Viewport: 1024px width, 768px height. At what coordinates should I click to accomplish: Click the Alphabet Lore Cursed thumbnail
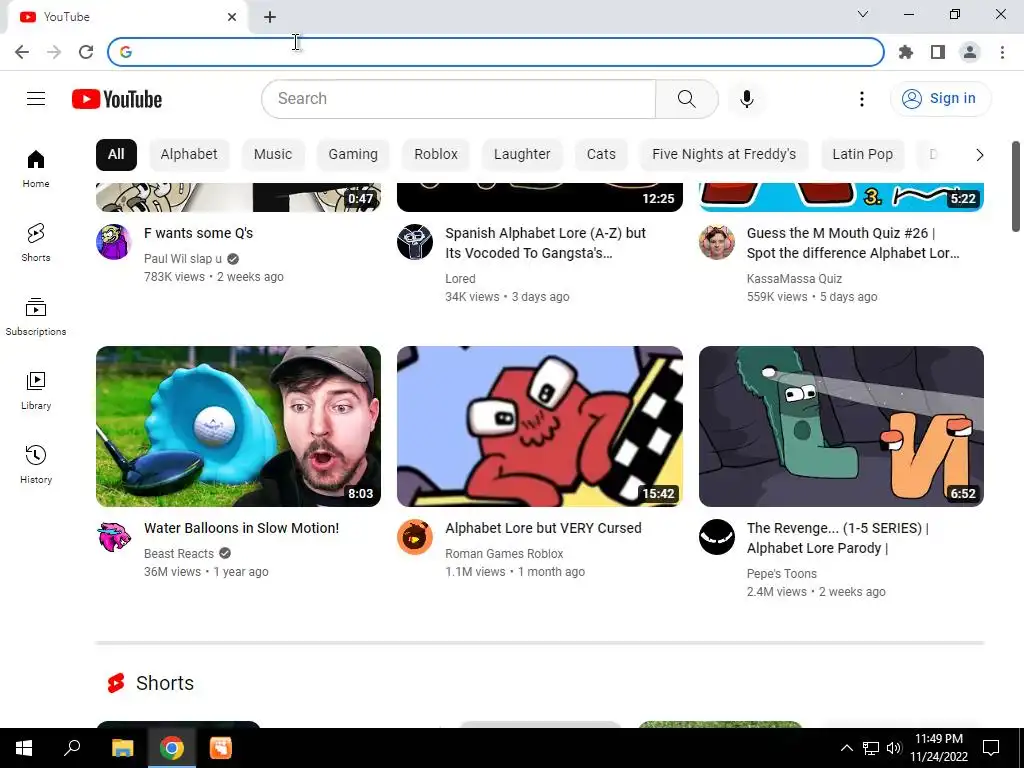[540, 426]
